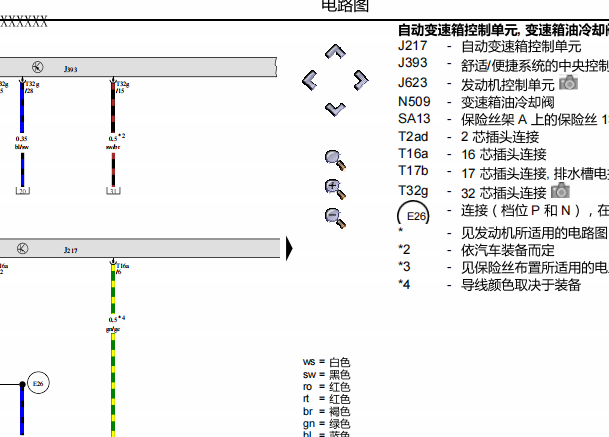The height and width of the screenshot is (437, 609).
Task: Click the E26 circle in the legend list
Action: [414, 214]
